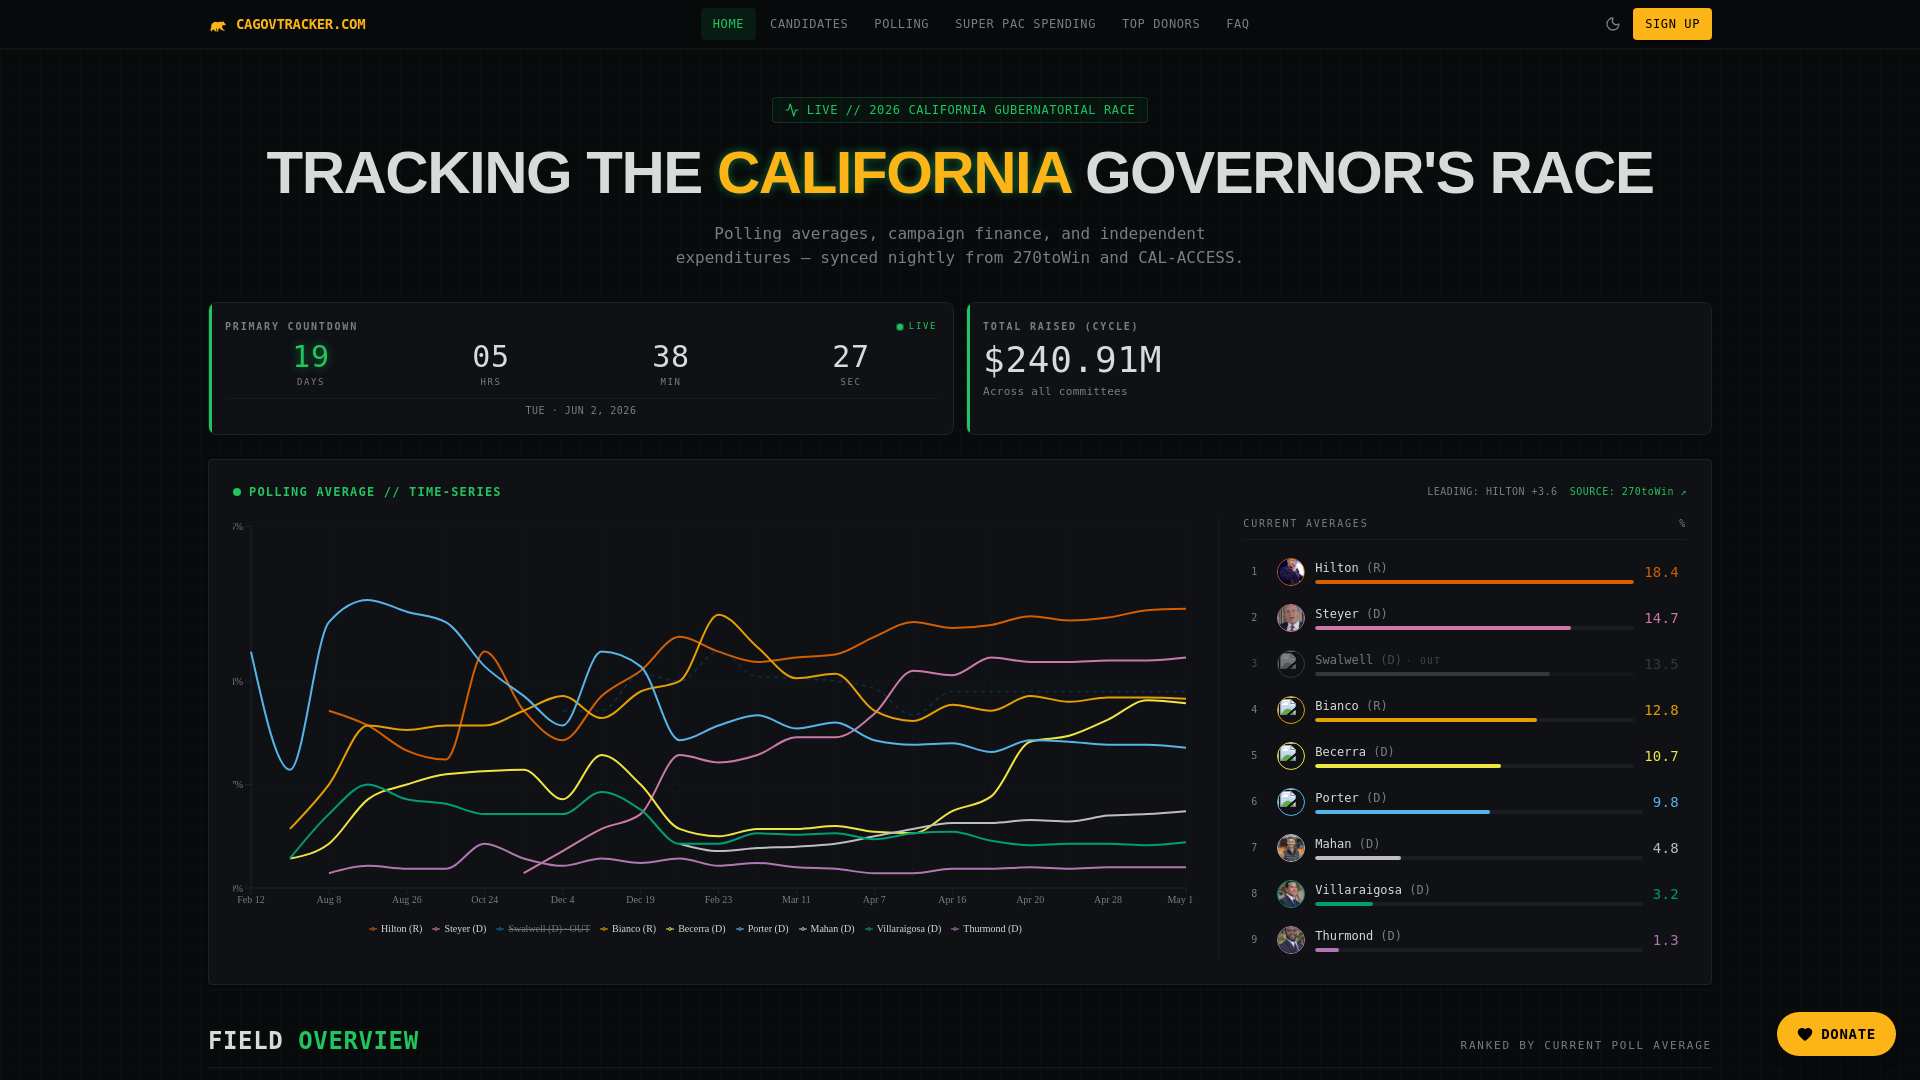1920x1080 pixels.
Task: Toggle Villaraigosa (D) series in legend
Action: 903,929
